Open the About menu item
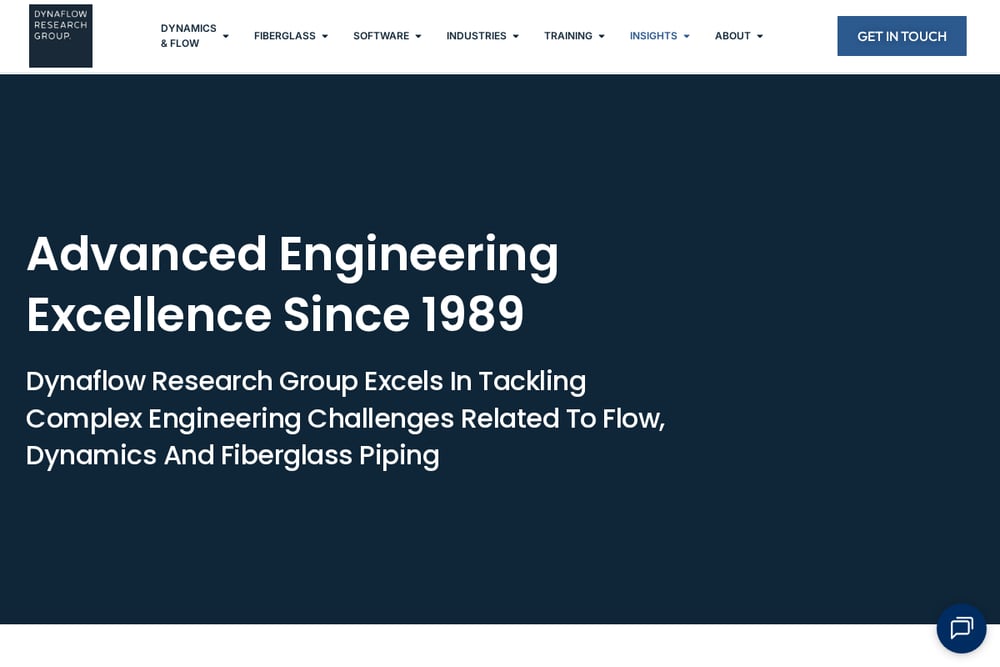 tap(732, 36)
